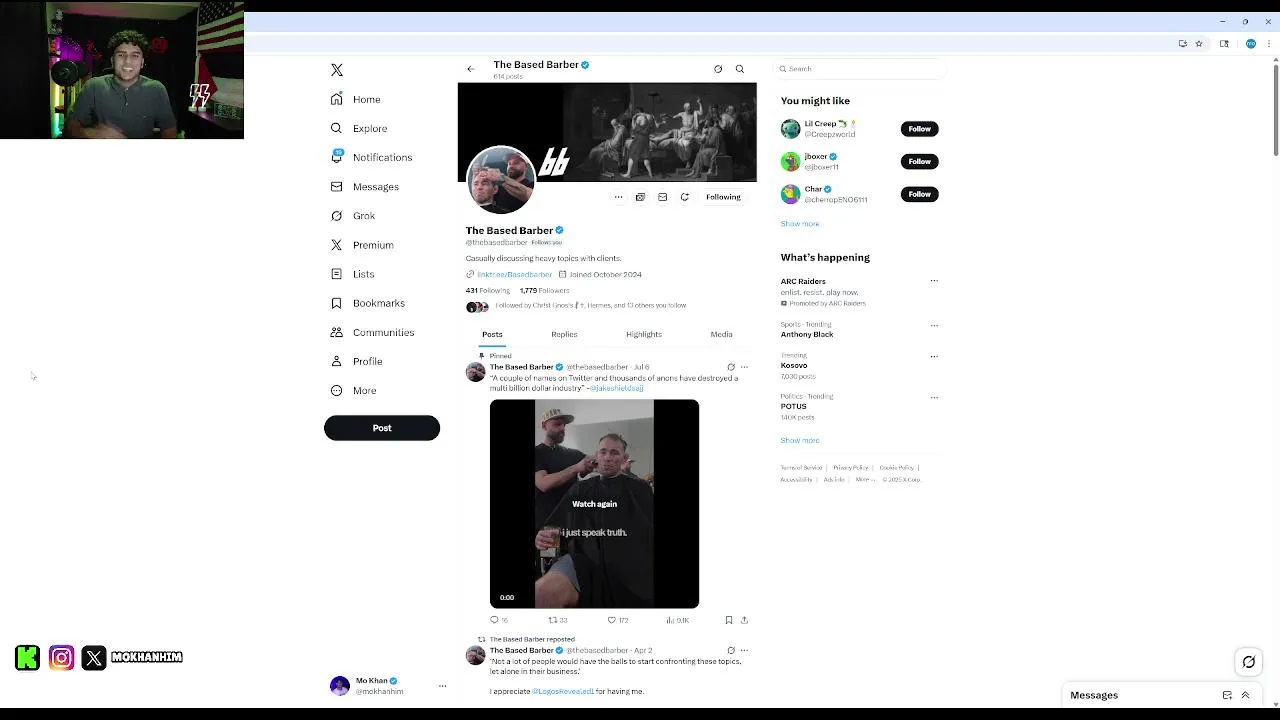Open more options on the Apr 2 post

point(744,650)
